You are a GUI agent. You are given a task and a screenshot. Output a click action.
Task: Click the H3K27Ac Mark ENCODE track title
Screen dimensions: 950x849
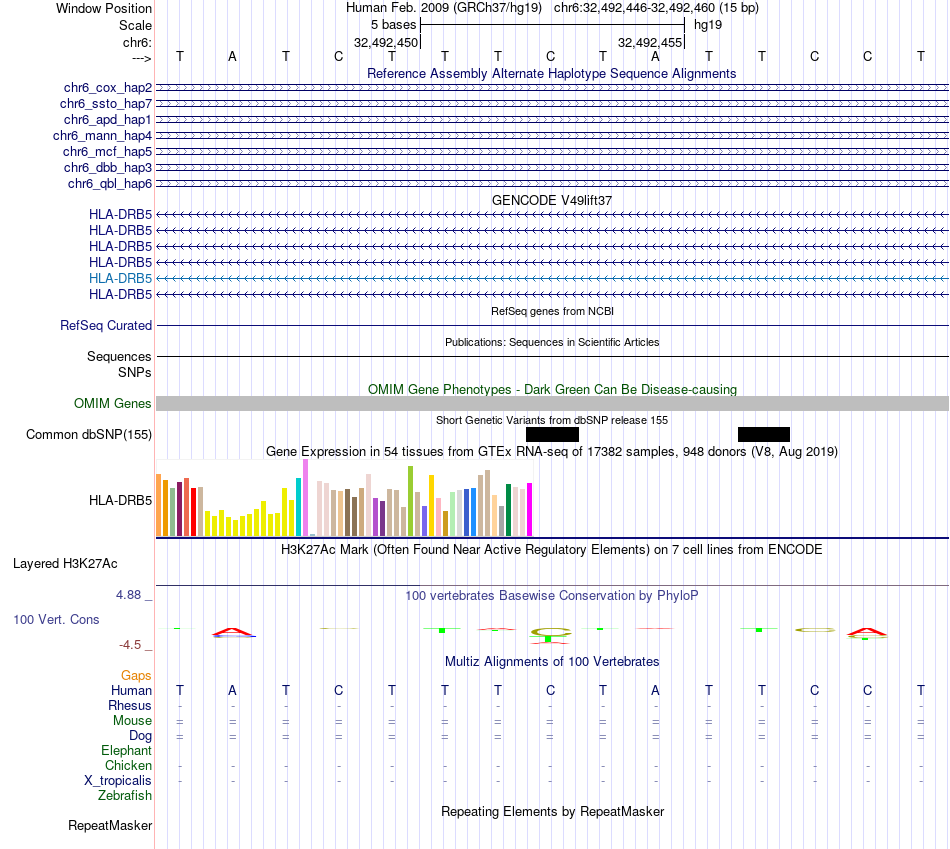(x=552, y=550)
